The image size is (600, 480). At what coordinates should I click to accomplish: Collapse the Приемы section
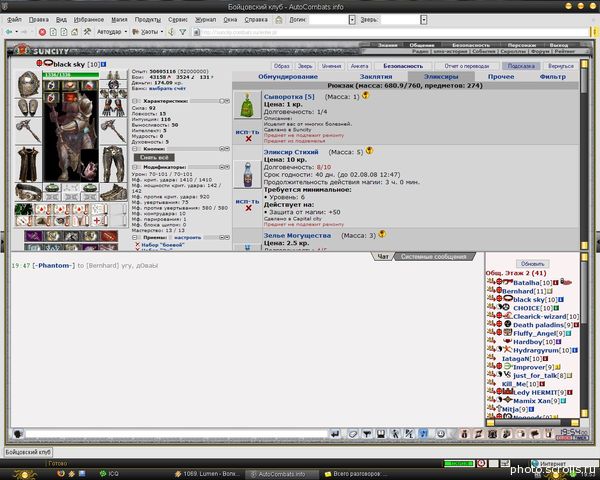pos(135,238)
